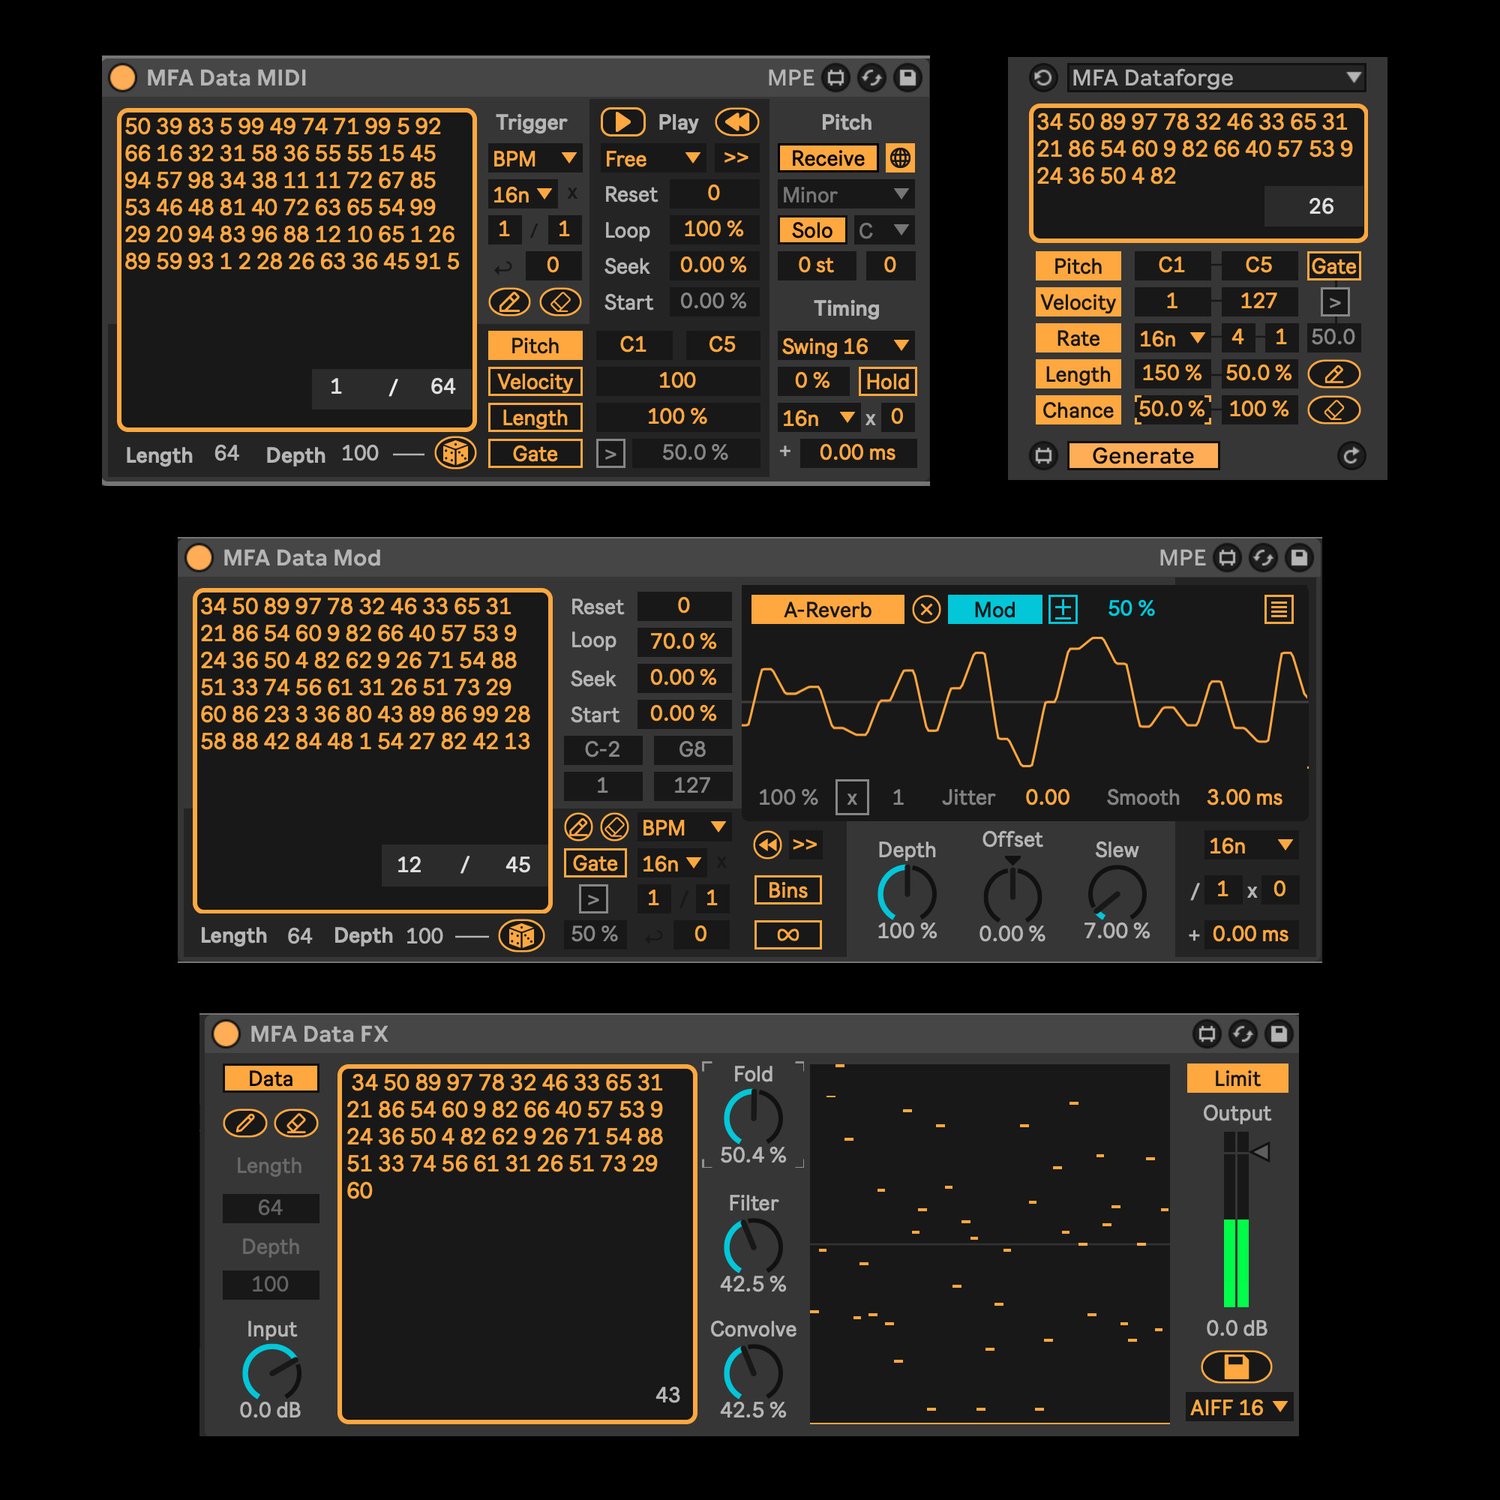This screenshot has width=1500, height=1500.
Task: Select the pencil draw tool in MFA Data MIDI
Action: (x=510, y=301)
